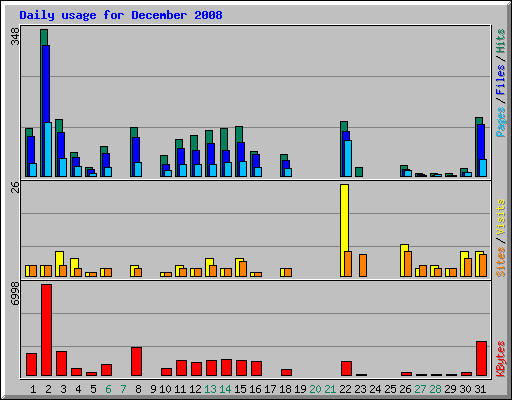Image resolution: width=512 pixels, height=400 pixels.
Task: Click the "Daily usage for December 2008" title
Action: click(x=121, y=15)
